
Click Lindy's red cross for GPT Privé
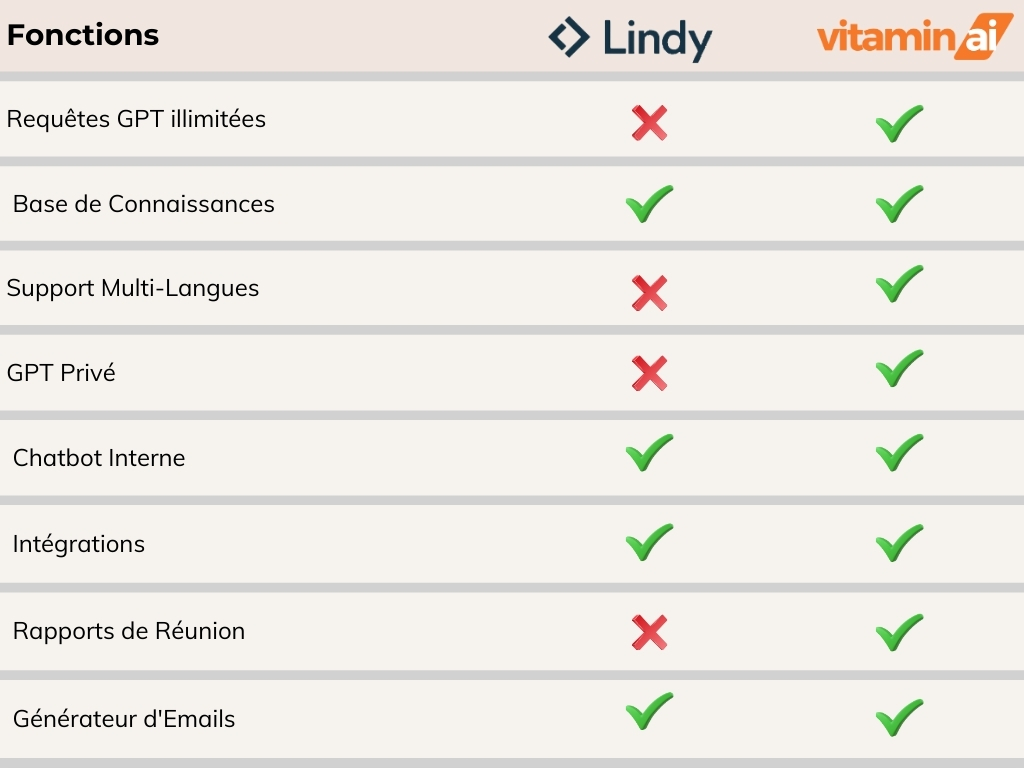[x=649, y=374]
